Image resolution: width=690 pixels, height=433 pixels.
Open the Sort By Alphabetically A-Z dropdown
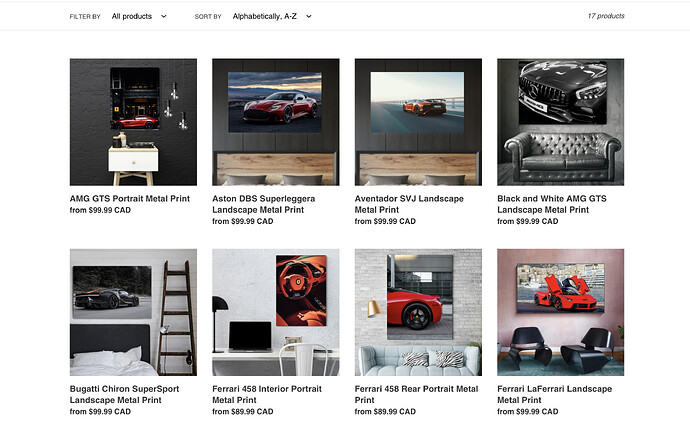[272, 16]
